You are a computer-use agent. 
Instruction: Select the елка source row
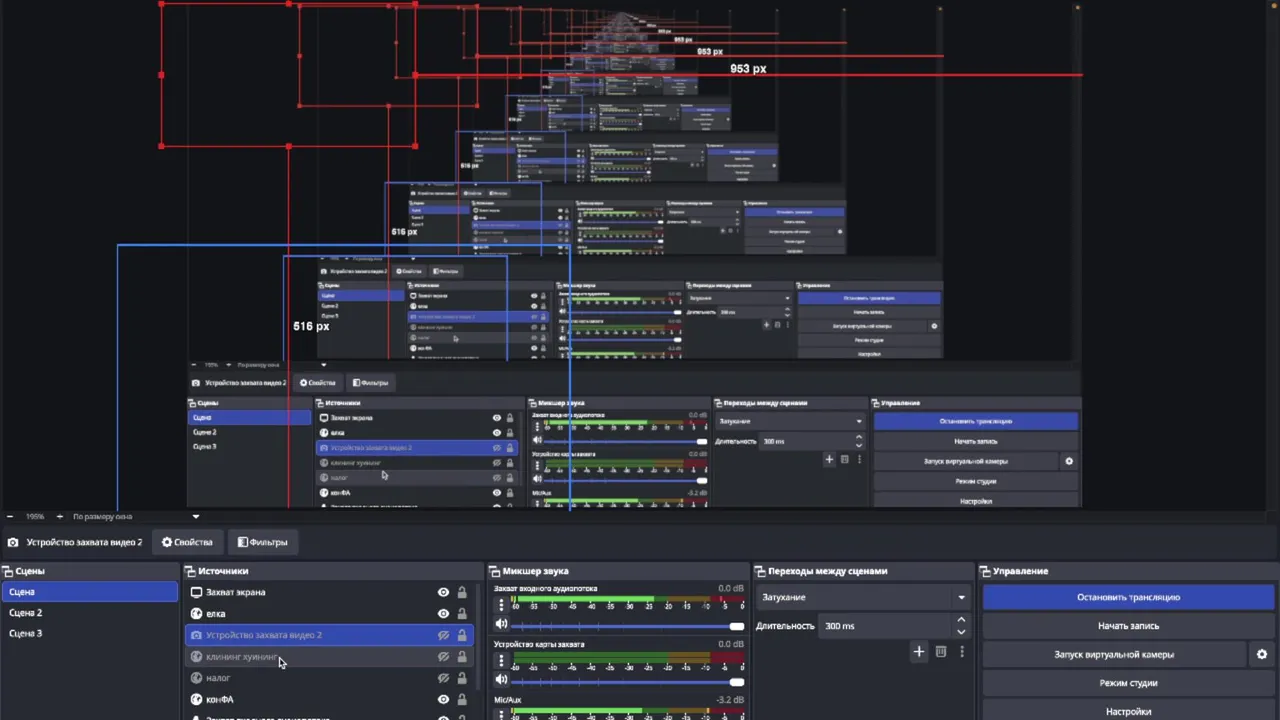(x=329, y=613)
